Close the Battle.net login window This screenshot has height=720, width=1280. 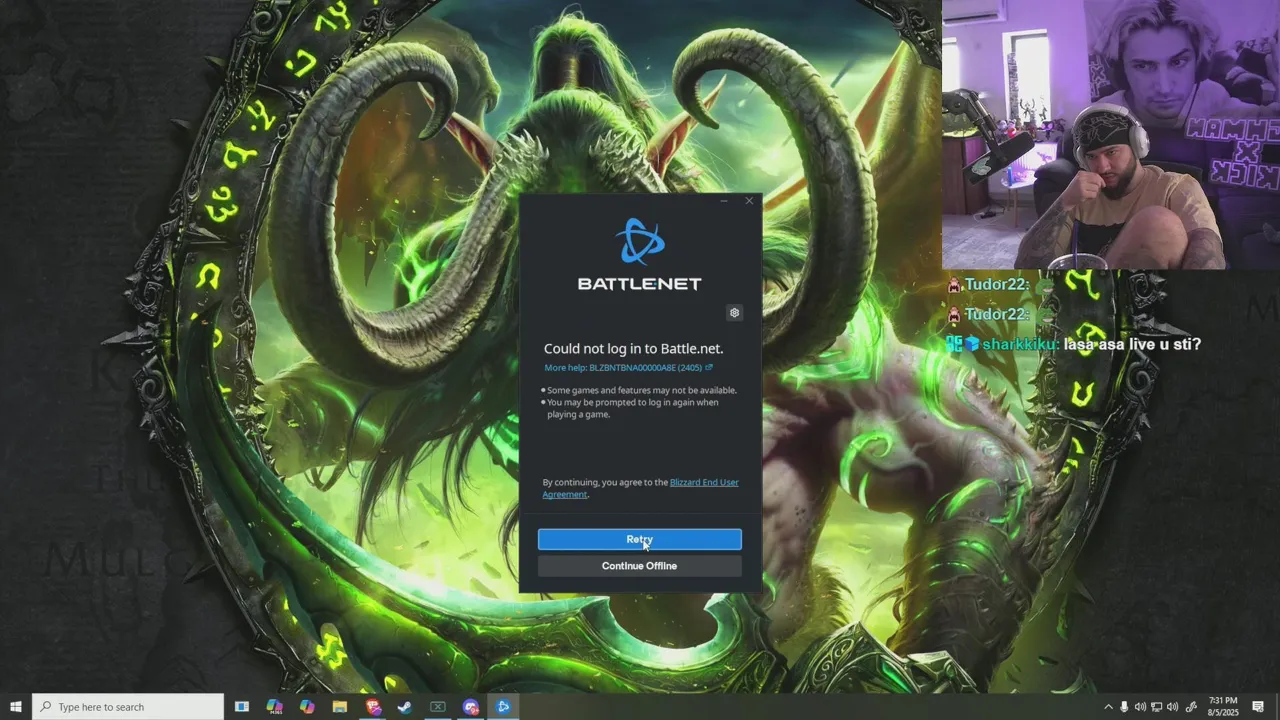[749, 201]
